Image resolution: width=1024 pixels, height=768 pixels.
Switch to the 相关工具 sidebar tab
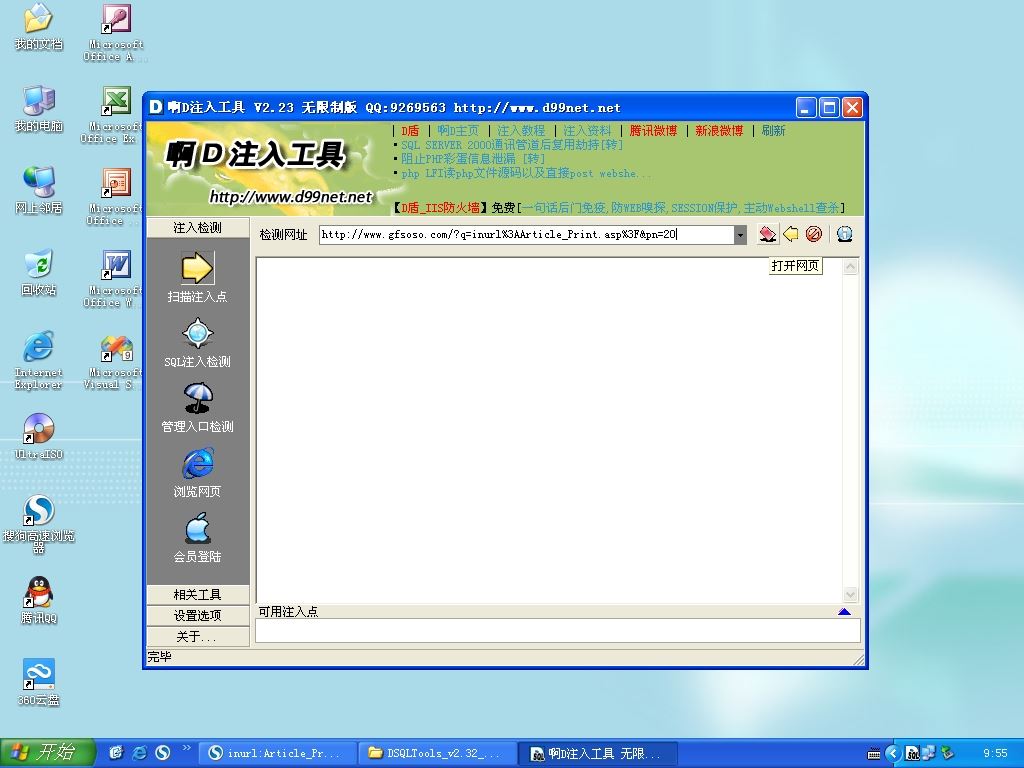197,594
